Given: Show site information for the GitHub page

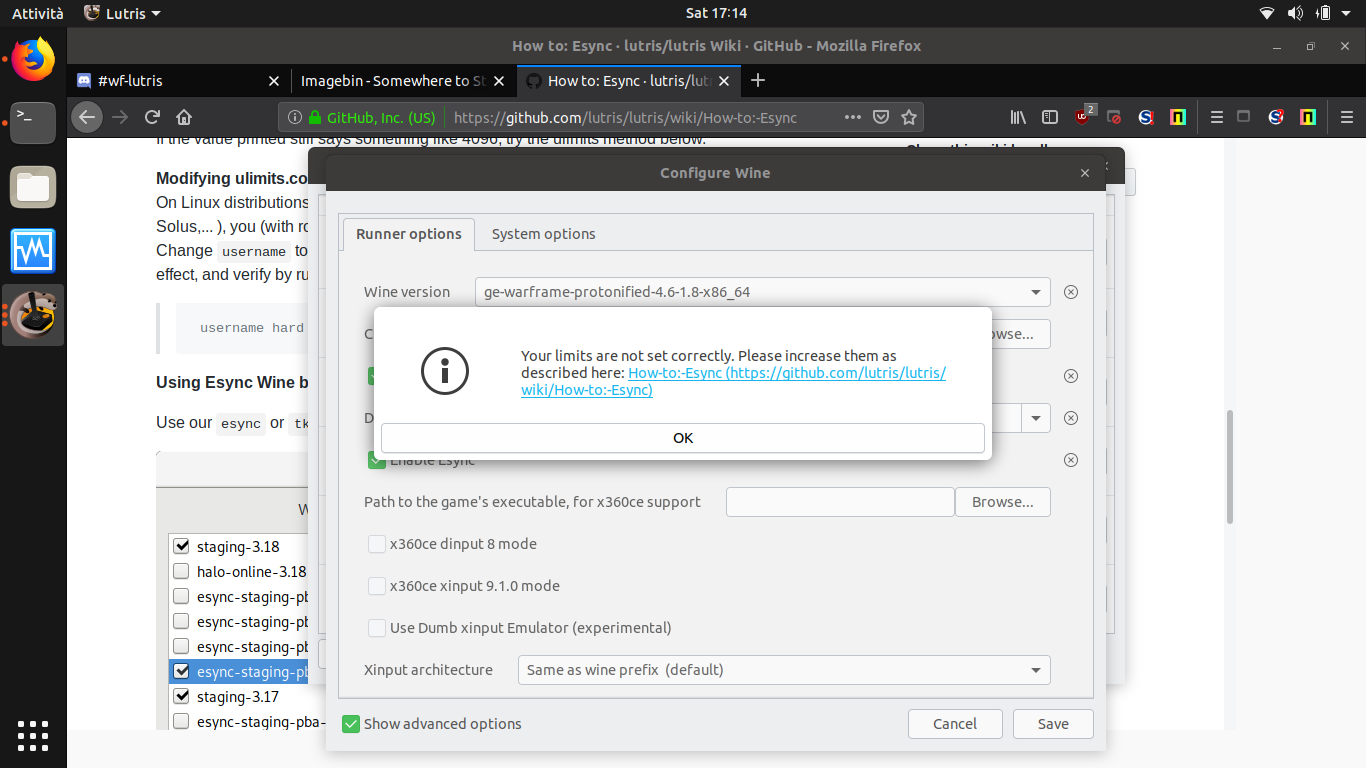Looking at the screenshot, I should coord(293,117).
